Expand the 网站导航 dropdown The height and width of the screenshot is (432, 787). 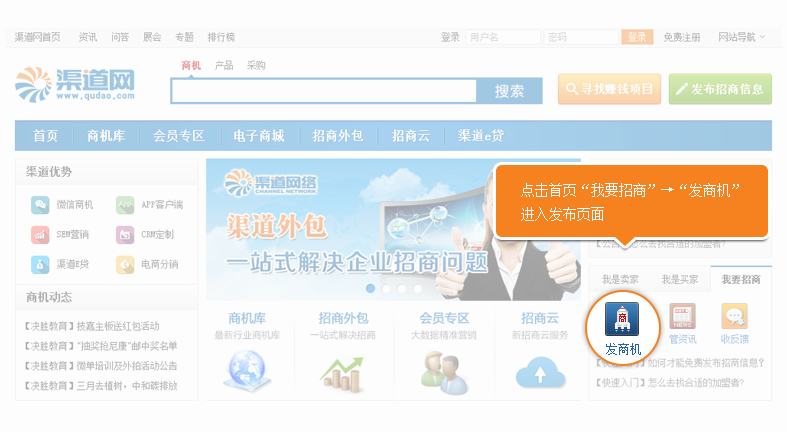click(x=741, y=37)
